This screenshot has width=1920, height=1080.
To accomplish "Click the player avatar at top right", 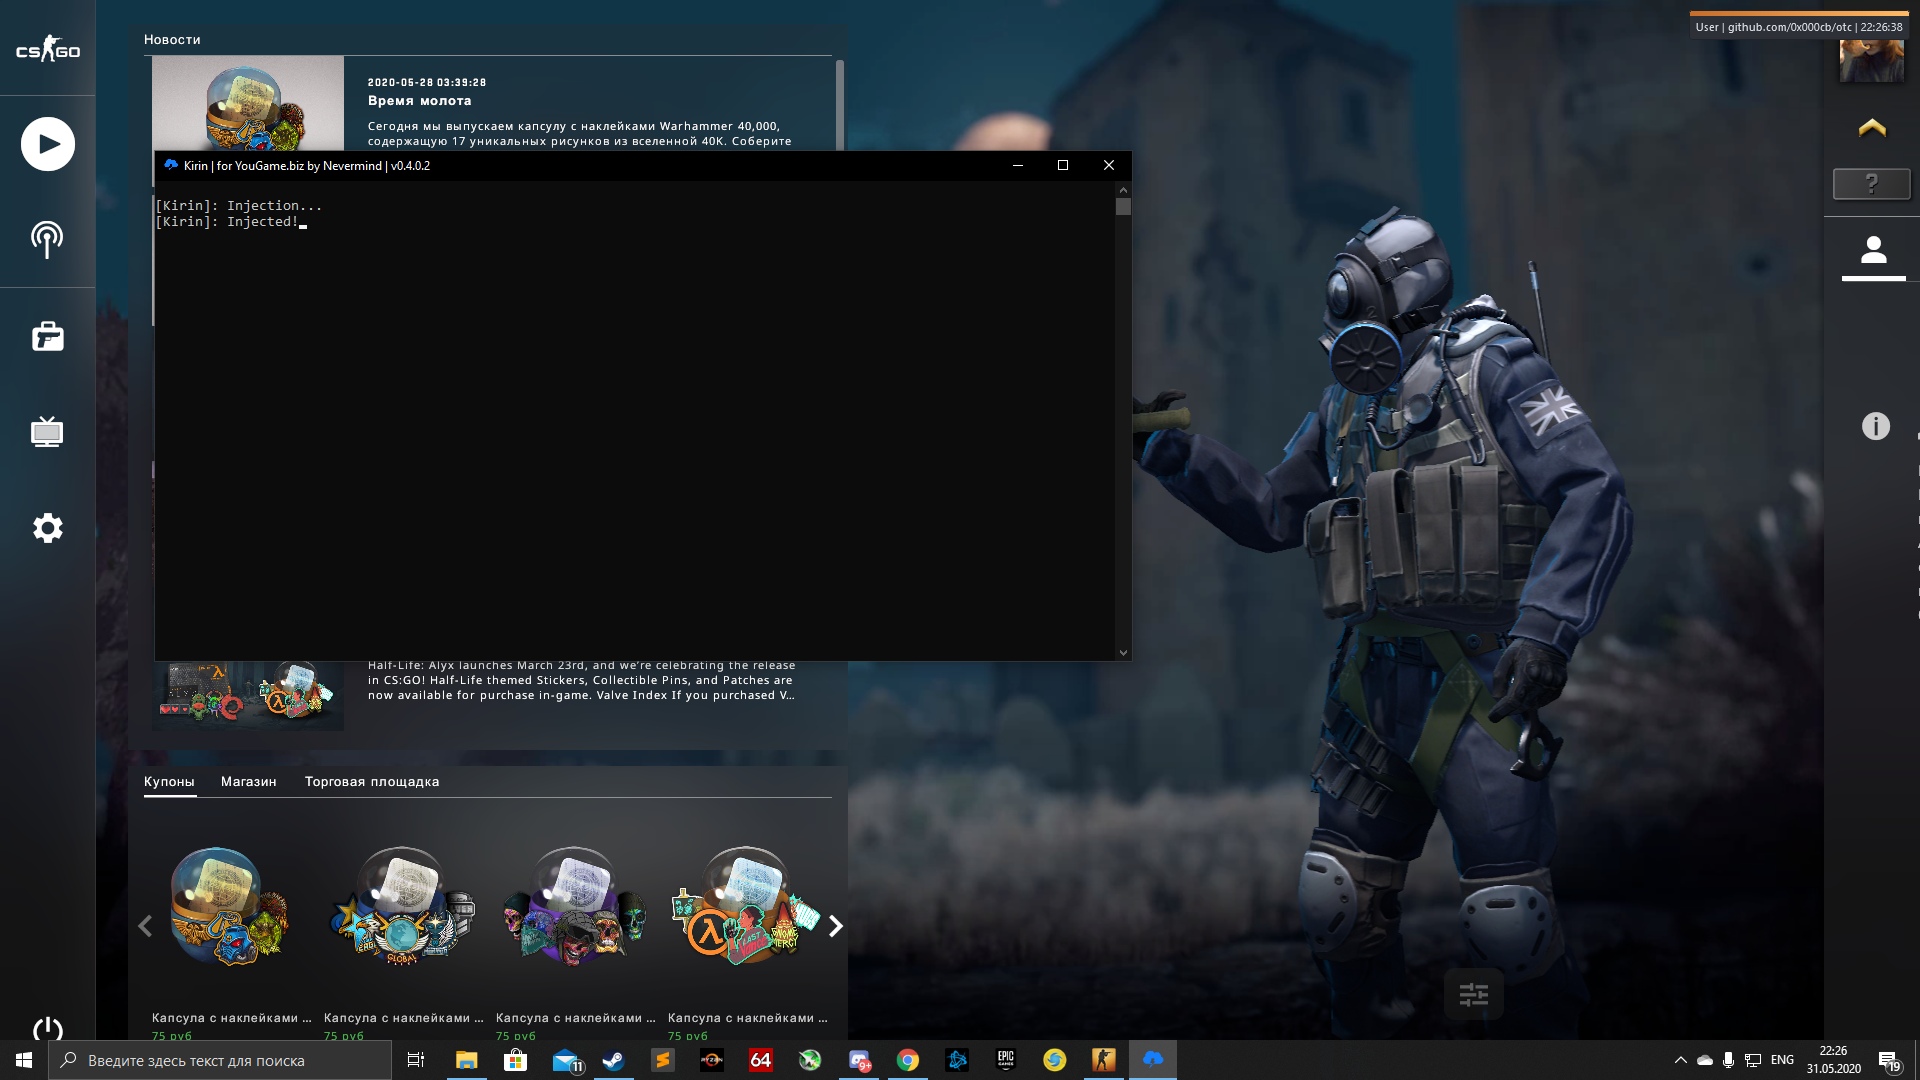I will (x=1871, y=60).
